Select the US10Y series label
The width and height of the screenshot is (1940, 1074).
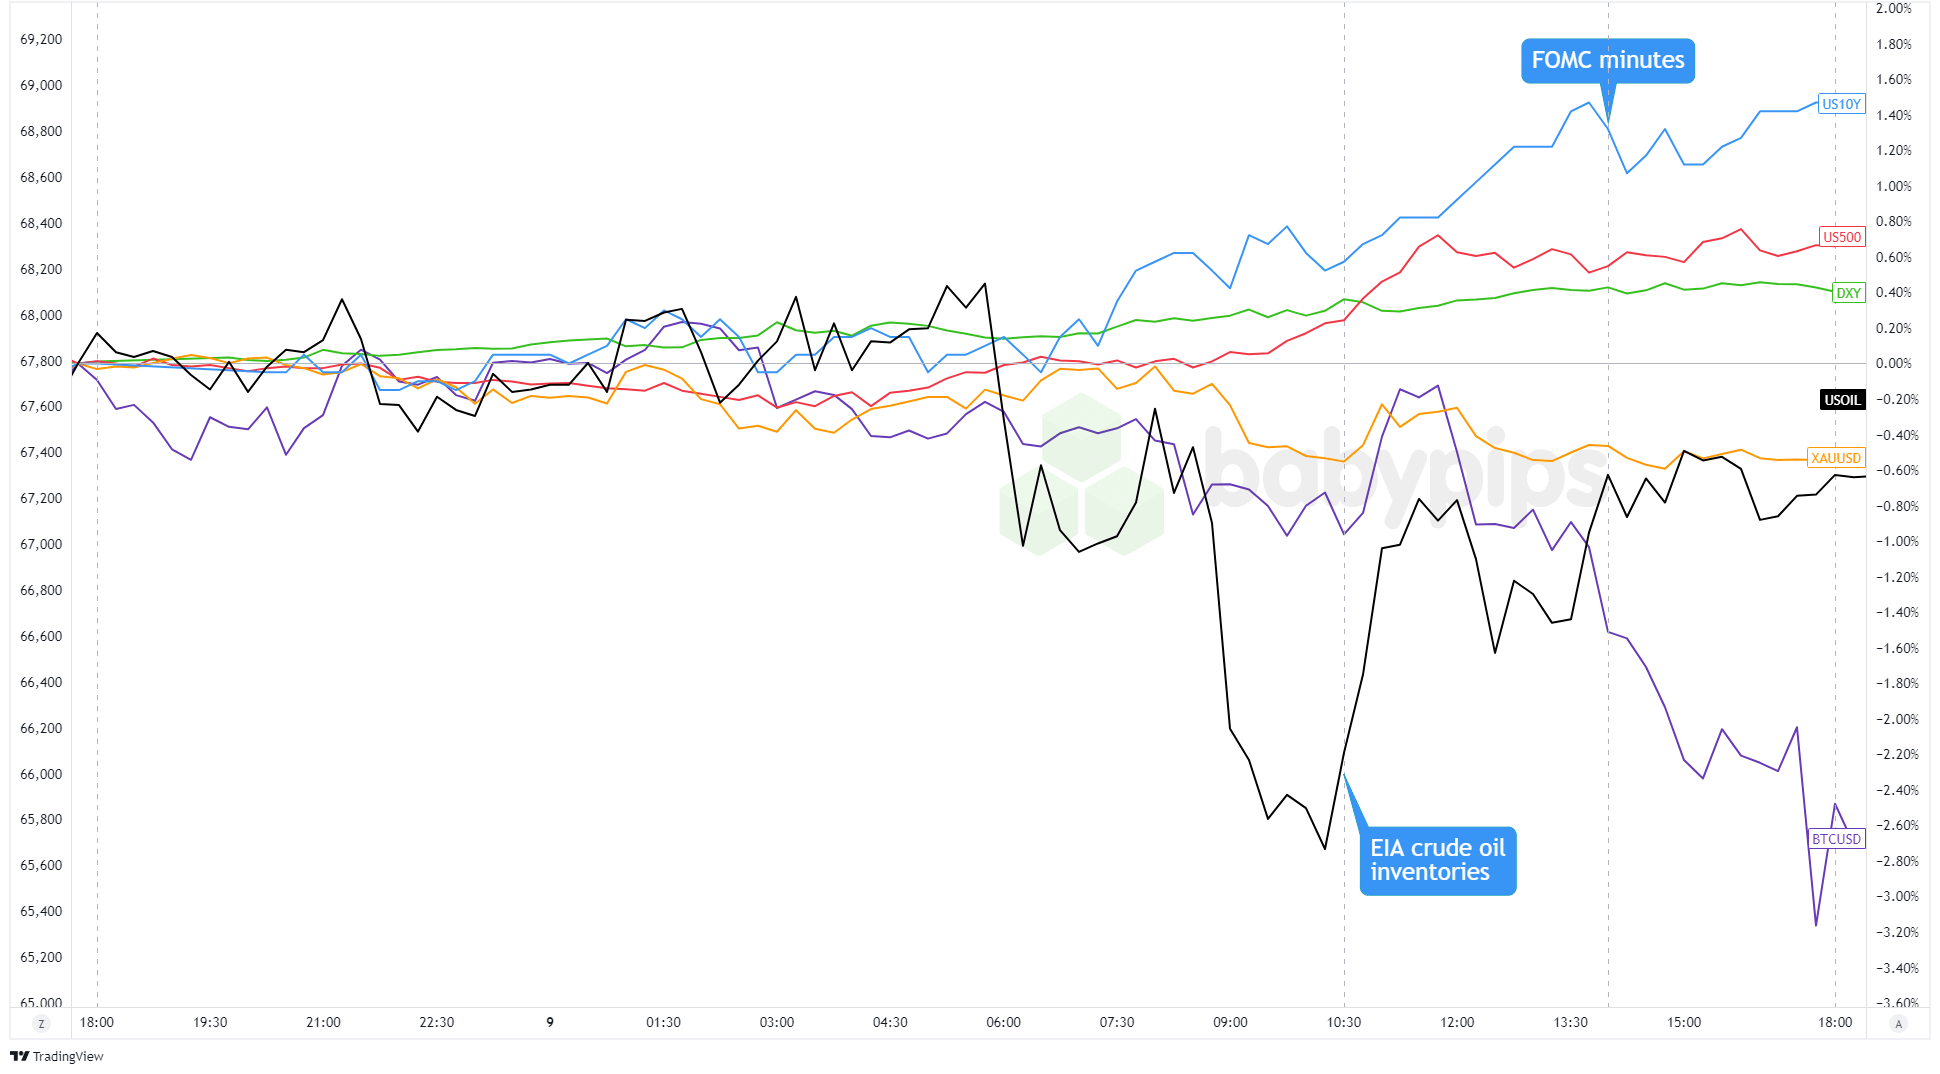click(1841, 104)
